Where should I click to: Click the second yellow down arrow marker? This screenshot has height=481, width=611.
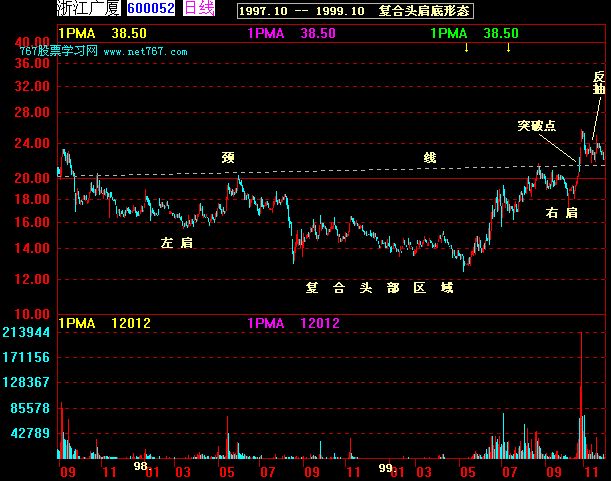tap(509, 48)
